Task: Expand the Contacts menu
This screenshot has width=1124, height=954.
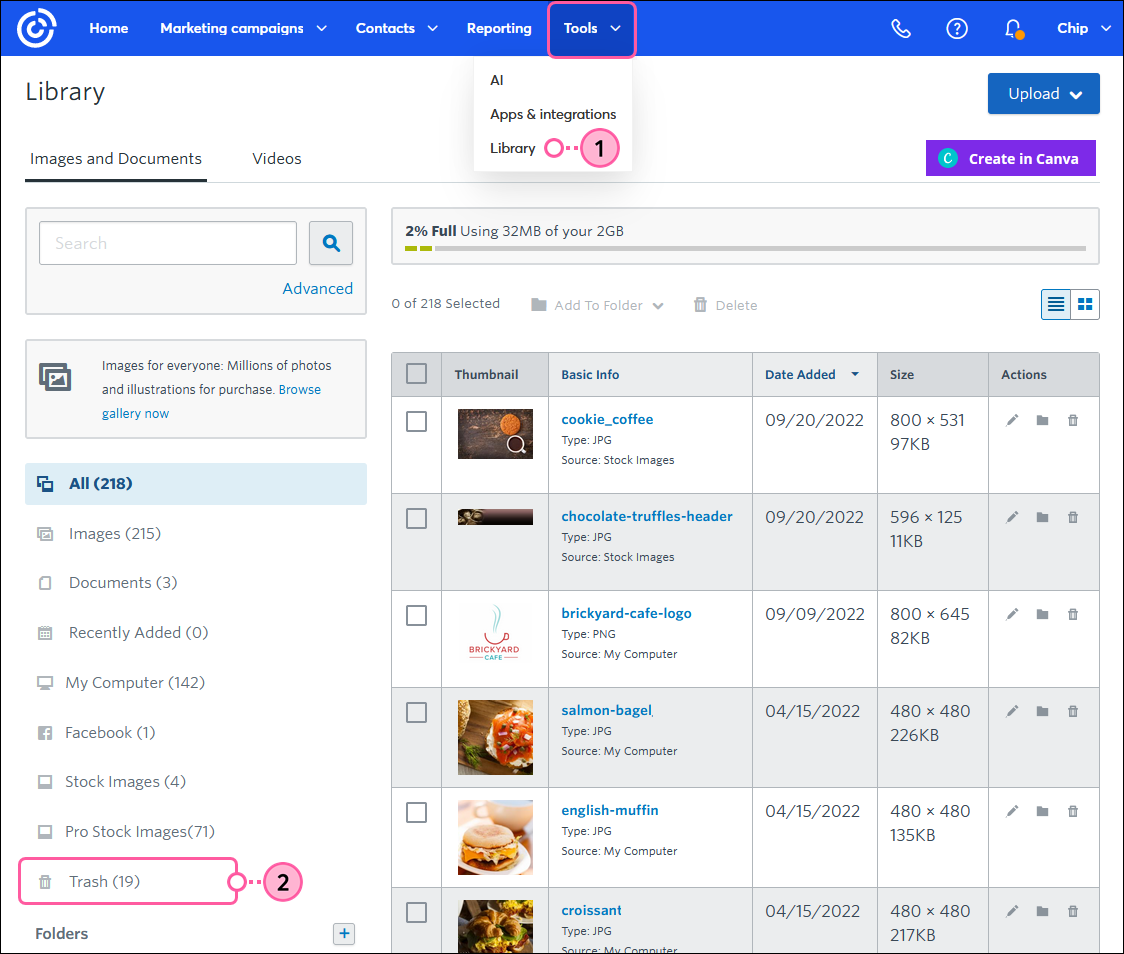Action: [396, 28]
